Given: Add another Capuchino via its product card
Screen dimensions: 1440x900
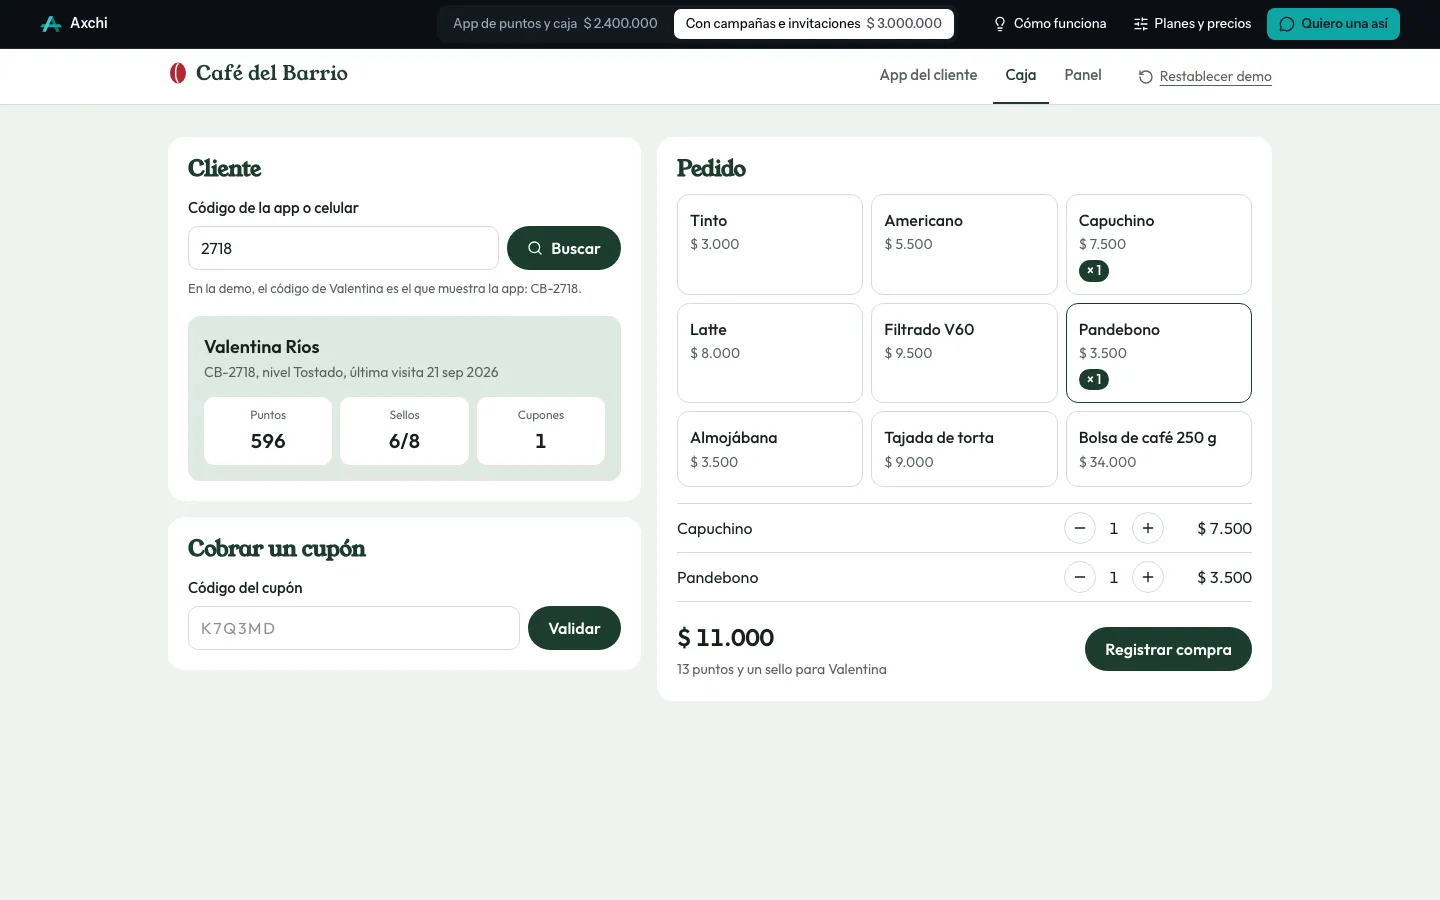Looking at the screenshot, I should point(1159,244).
